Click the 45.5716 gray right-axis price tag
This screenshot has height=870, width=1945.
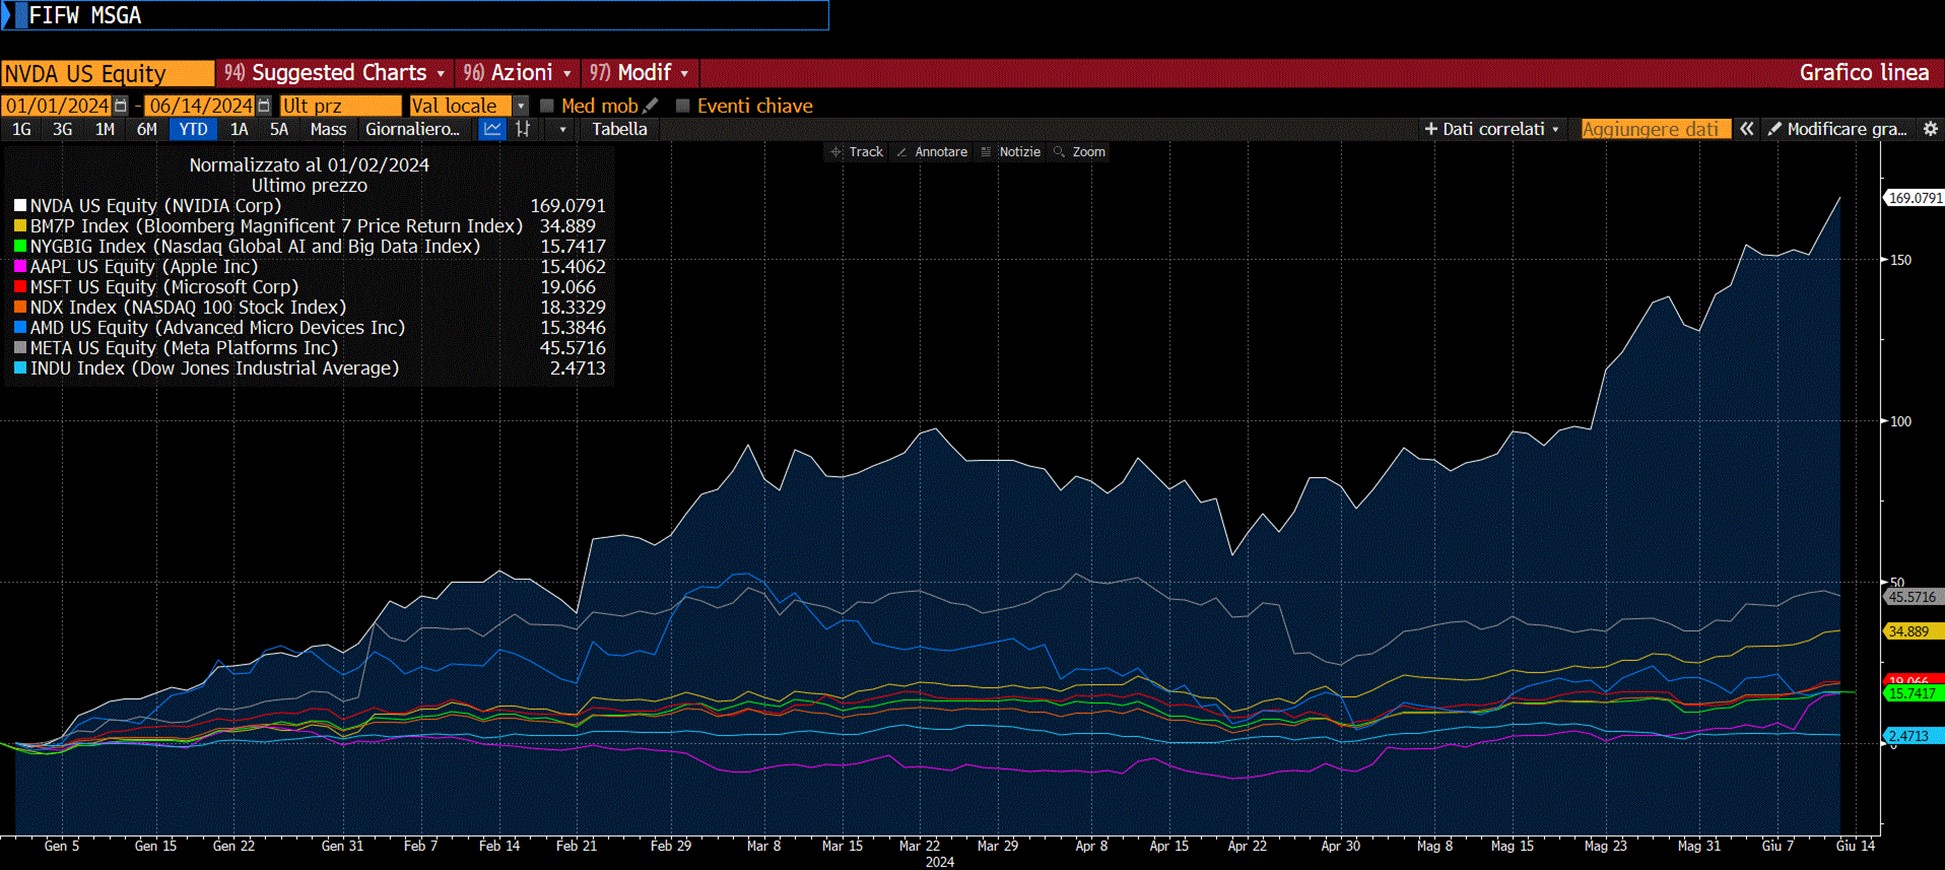pos(1914,597)
